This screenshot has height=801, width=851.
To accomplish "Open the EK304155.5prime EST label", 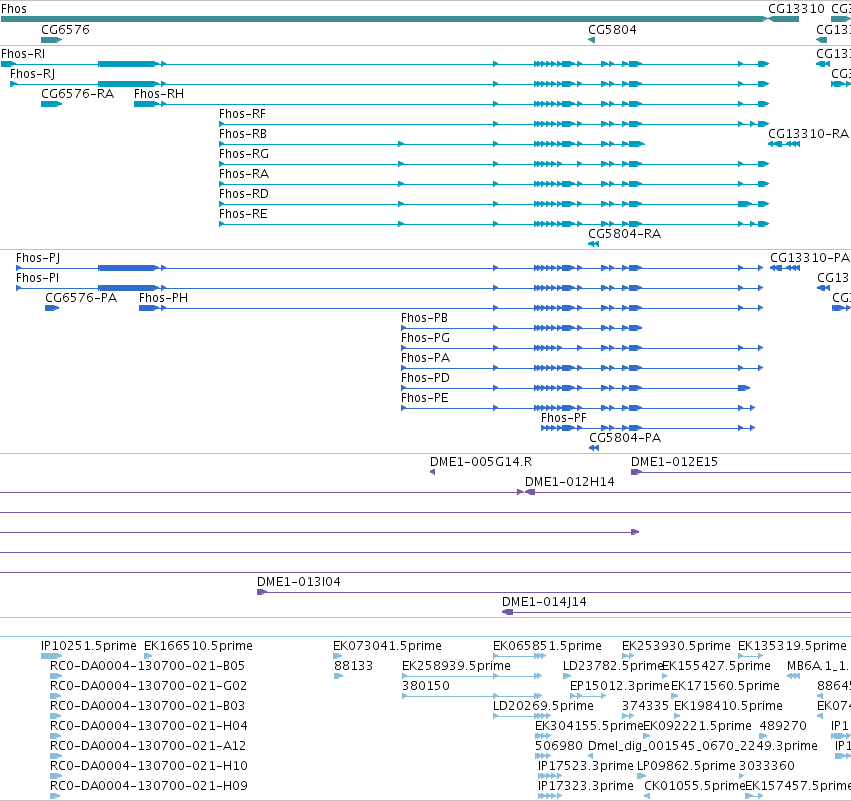I will pos(589,726).
